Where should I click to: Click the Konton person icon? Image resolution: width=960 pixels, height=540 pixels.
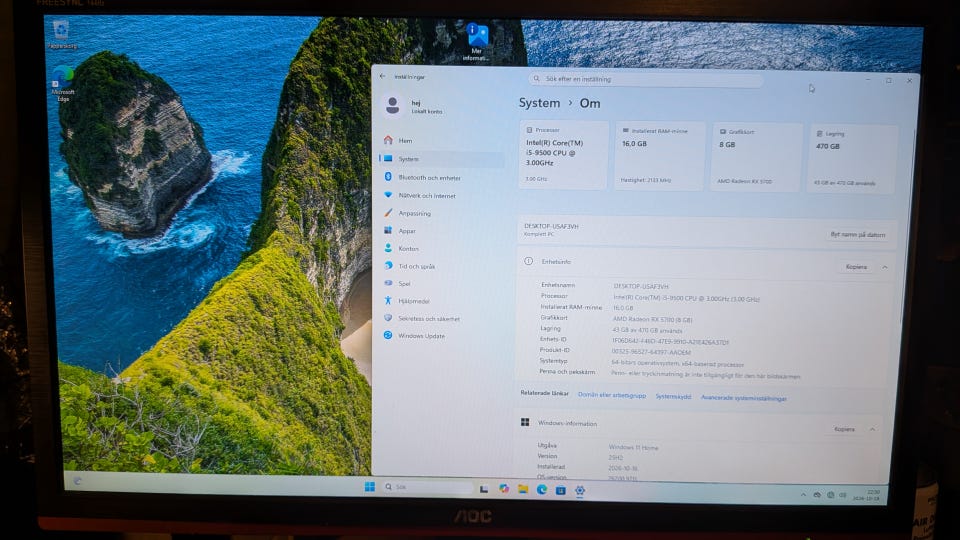click(x=388, y=248)
